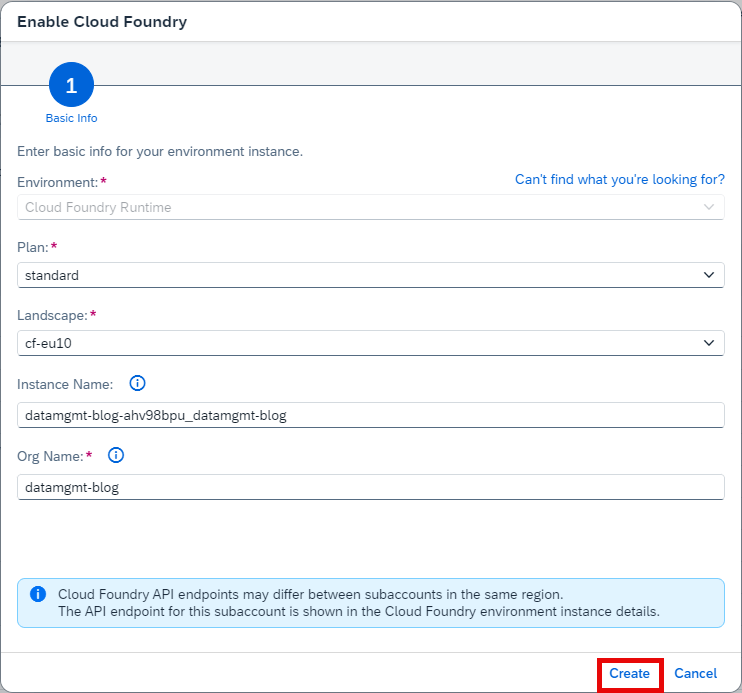Focus the Instance Name text field
Screen dimensions: 742x693
[x=371, y=415]
